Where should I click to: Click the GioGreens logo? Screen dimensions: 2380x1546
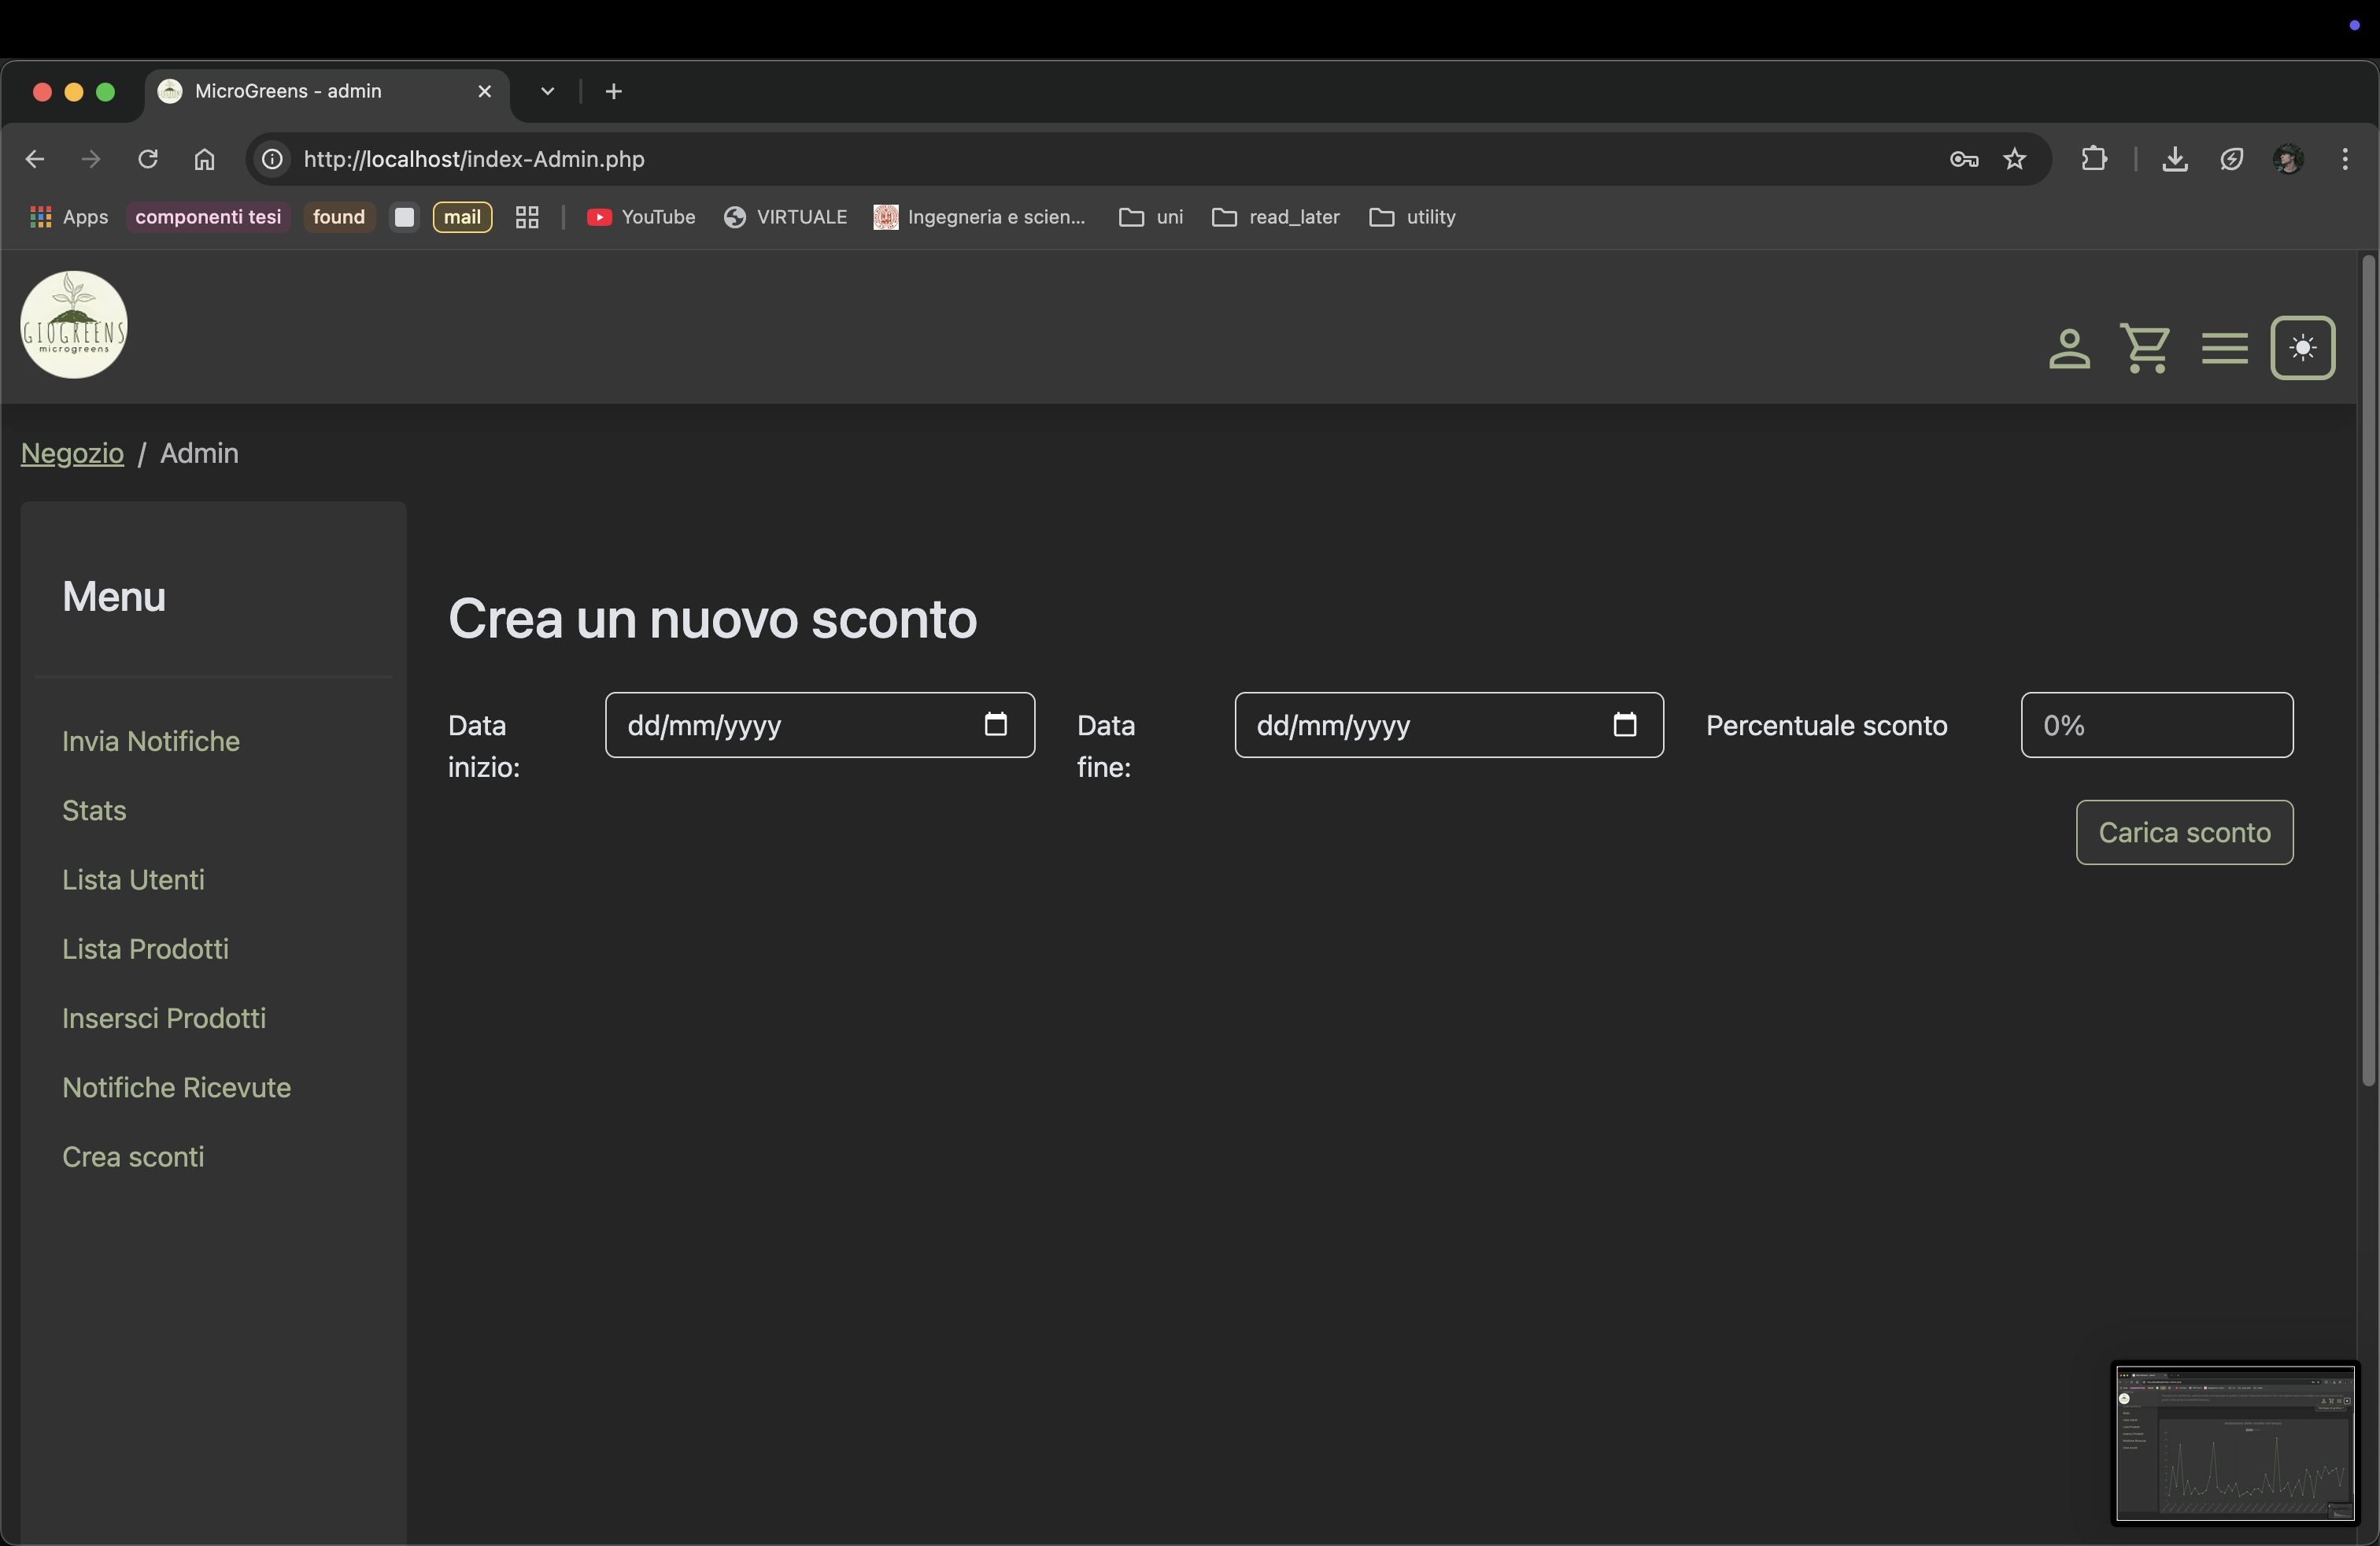74,325
